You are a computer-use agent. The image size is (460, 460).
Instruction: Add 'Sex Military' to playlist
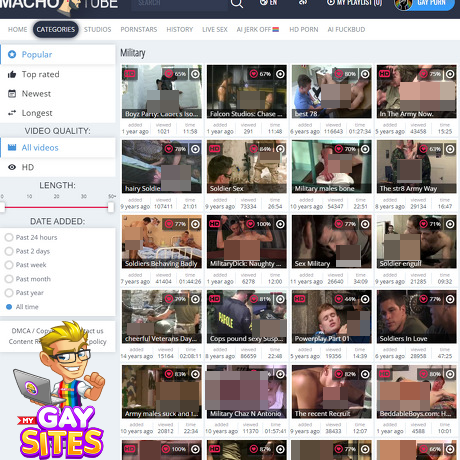coord(365,224)
